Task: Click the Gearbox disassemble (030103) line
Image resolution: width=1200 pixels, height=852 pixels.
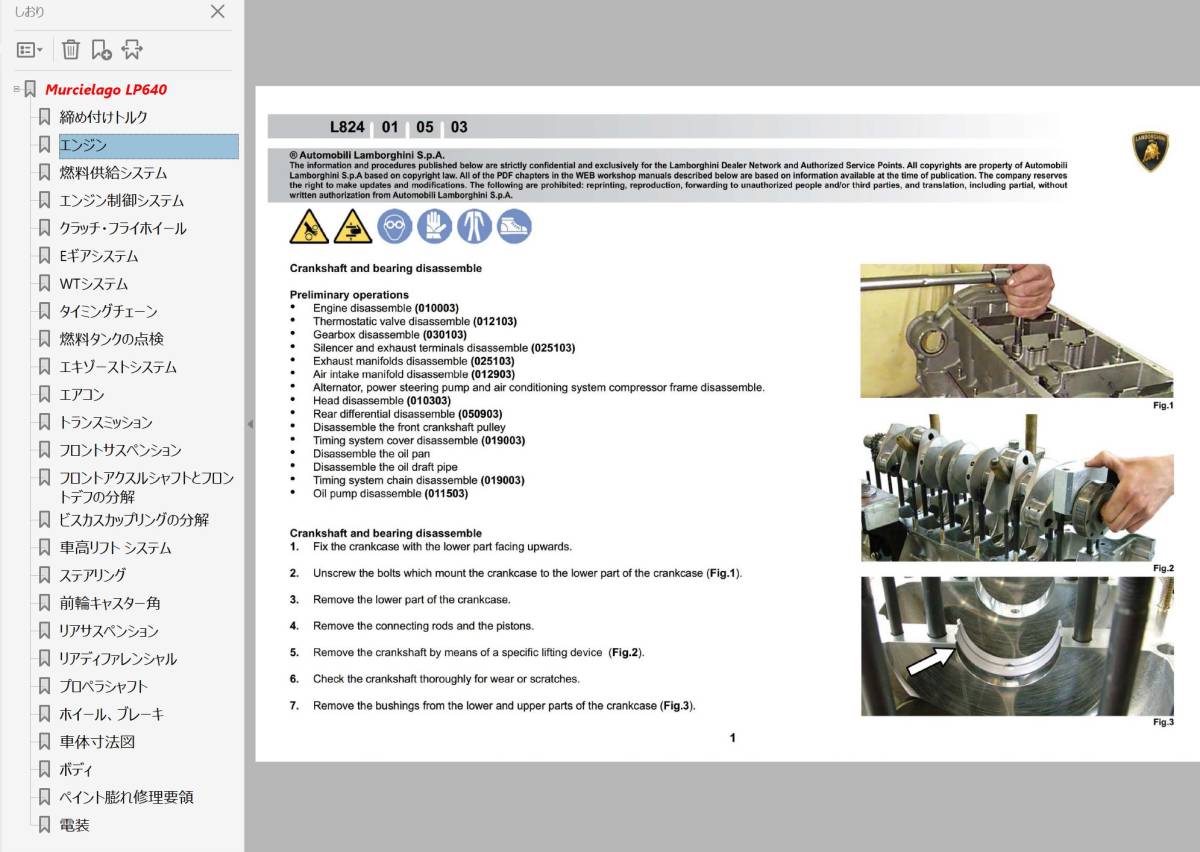Action: click(390, 335)
